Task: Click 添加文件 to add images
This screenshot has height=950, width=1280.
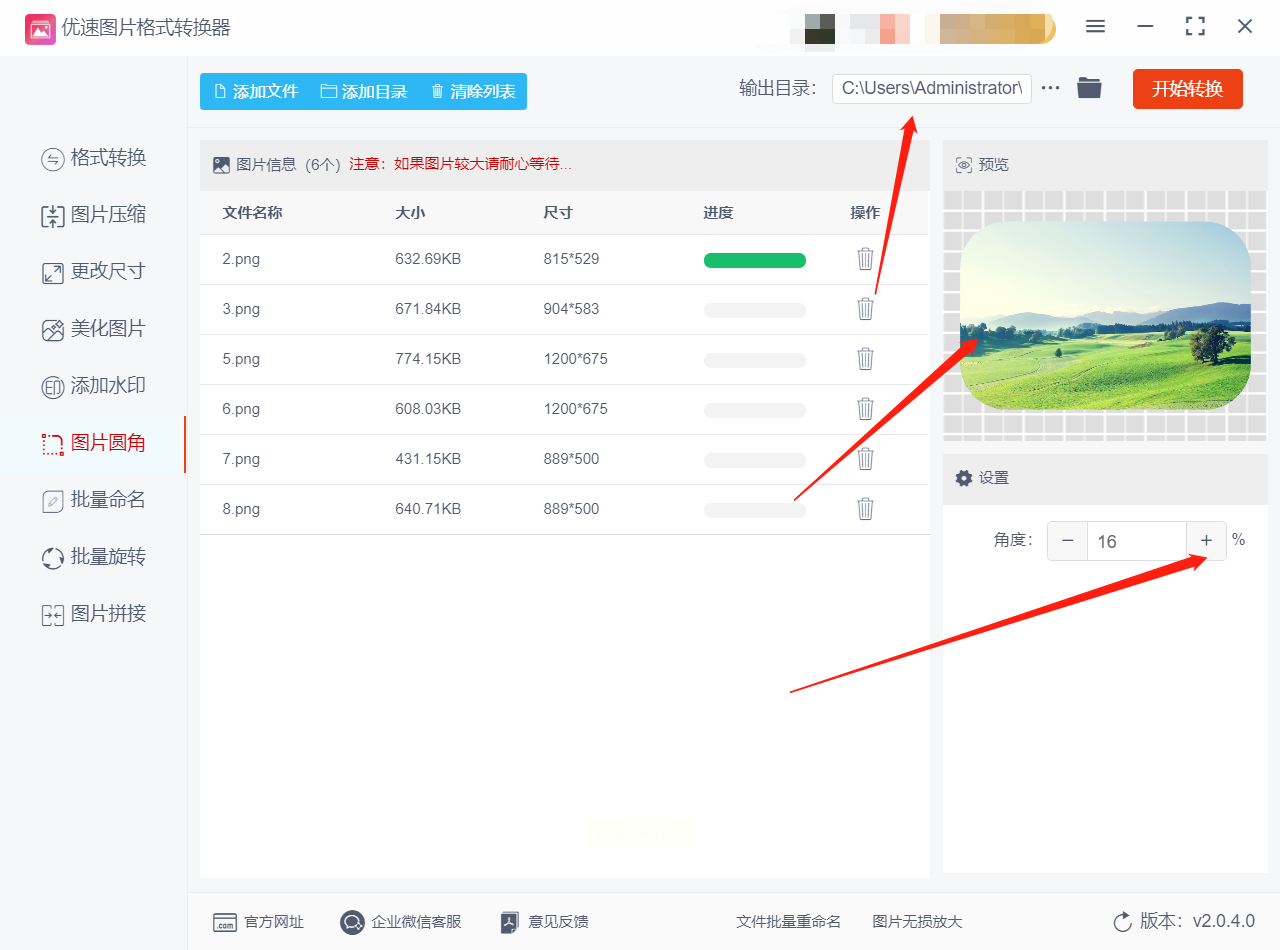Action: tap(255, 92)
